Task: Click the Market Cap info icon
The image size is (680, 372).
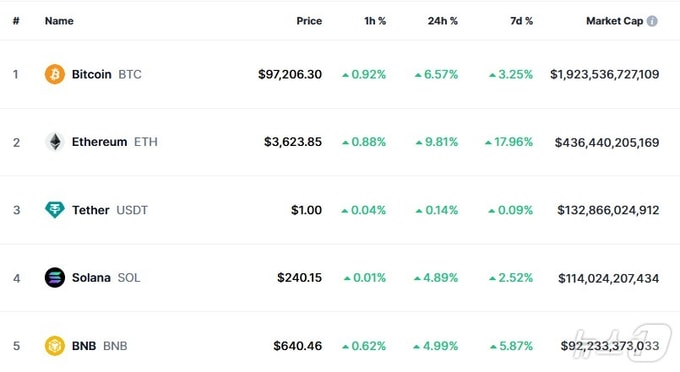Action: 652,21
